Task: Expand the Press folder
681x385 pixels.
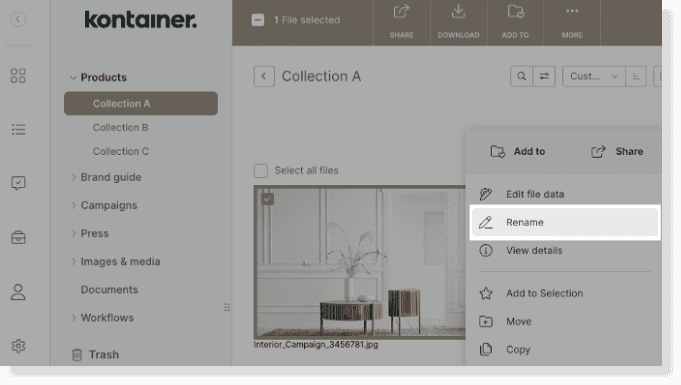Action: (73, 233)
